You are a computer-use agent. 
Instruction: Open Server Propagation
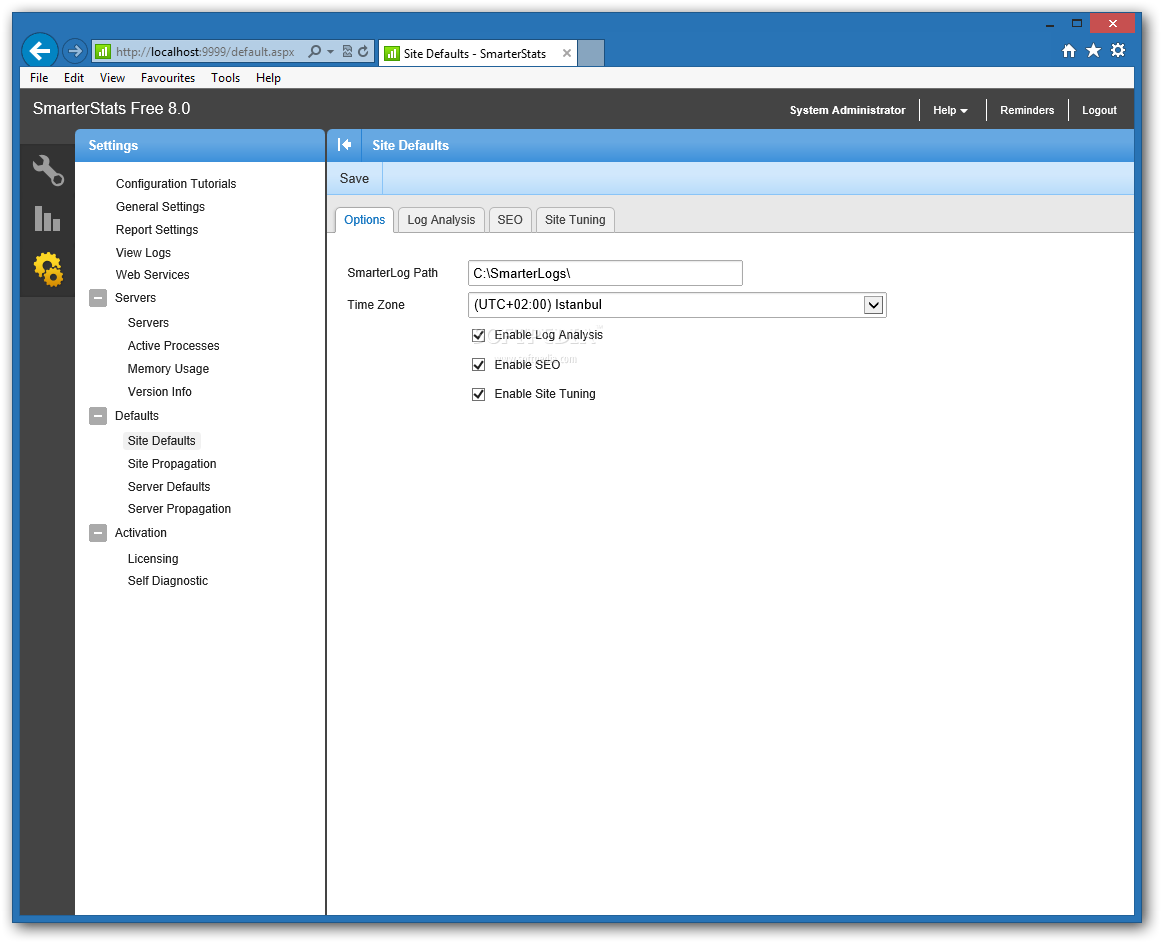click(179, 509)
